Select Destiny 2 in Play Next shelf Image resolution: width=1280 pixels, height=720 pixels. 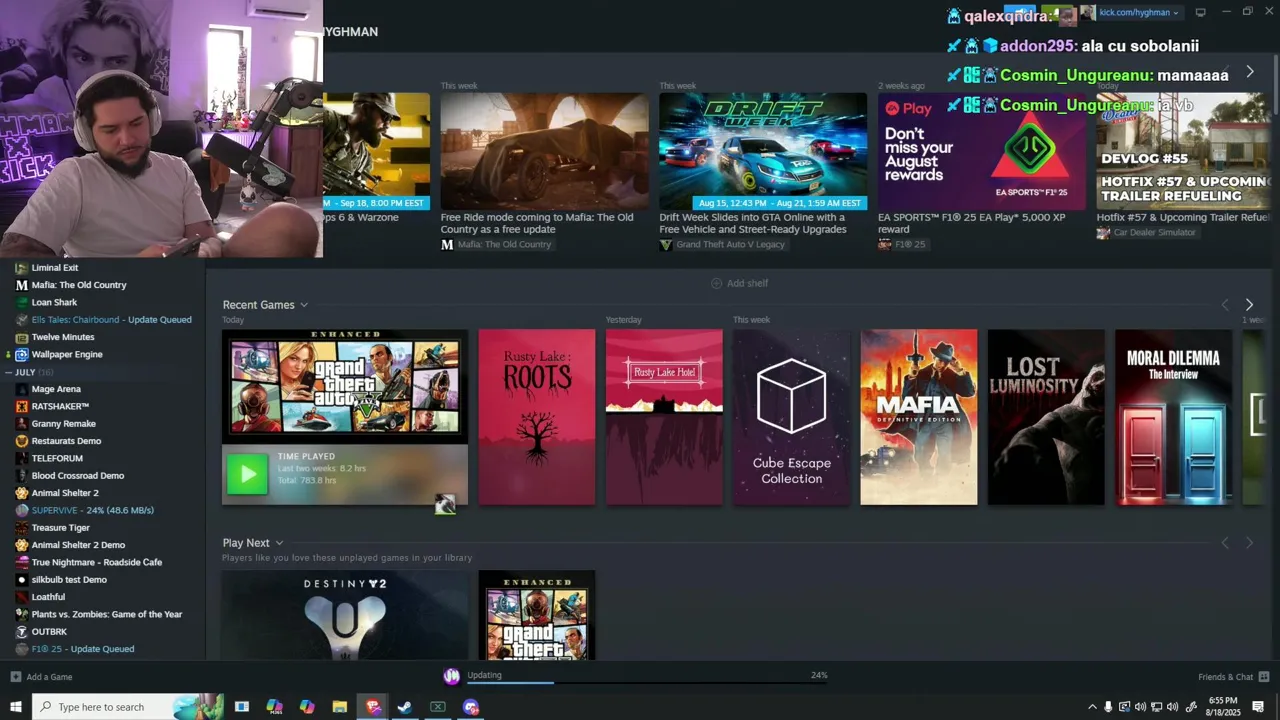pos(345,615)
